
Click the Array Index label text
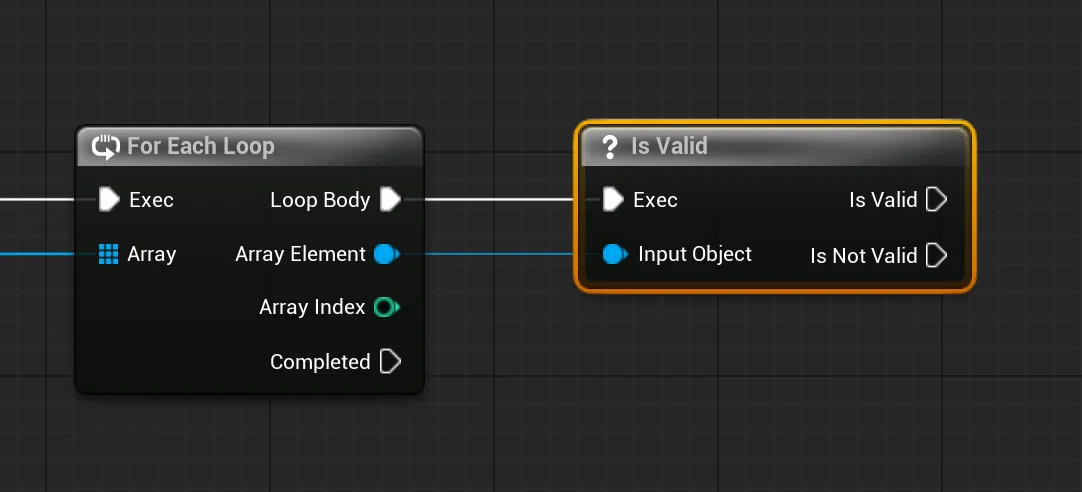[312, 306]
